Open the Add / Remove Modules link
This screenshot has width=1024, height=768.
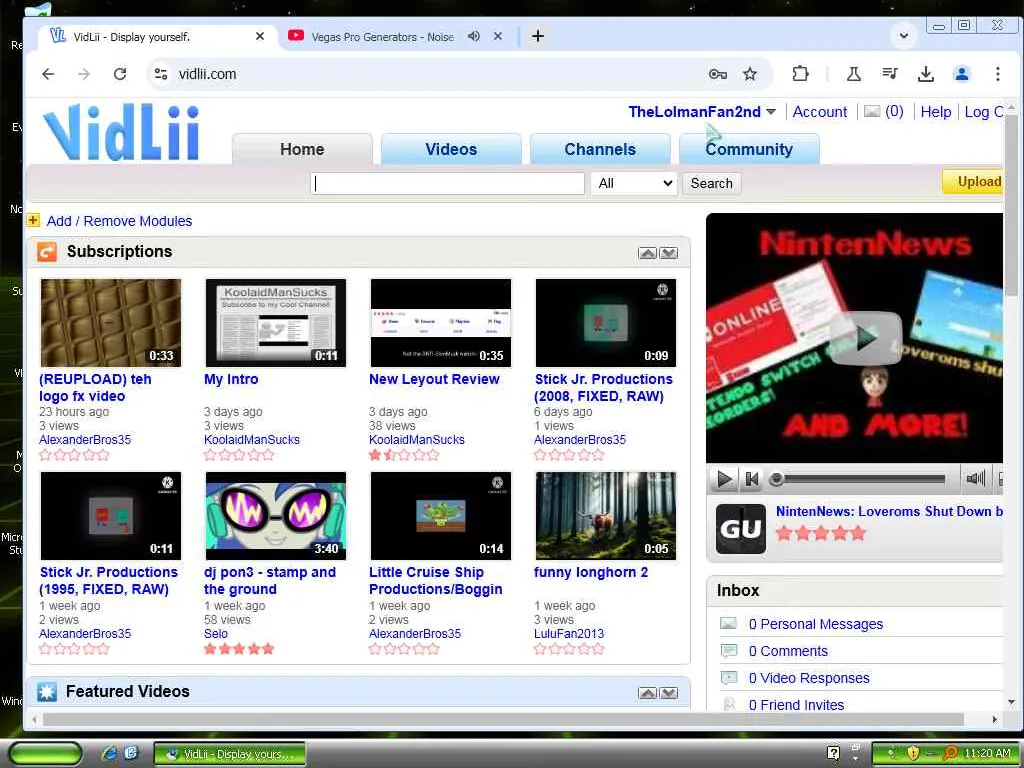(x=120, y=221)
